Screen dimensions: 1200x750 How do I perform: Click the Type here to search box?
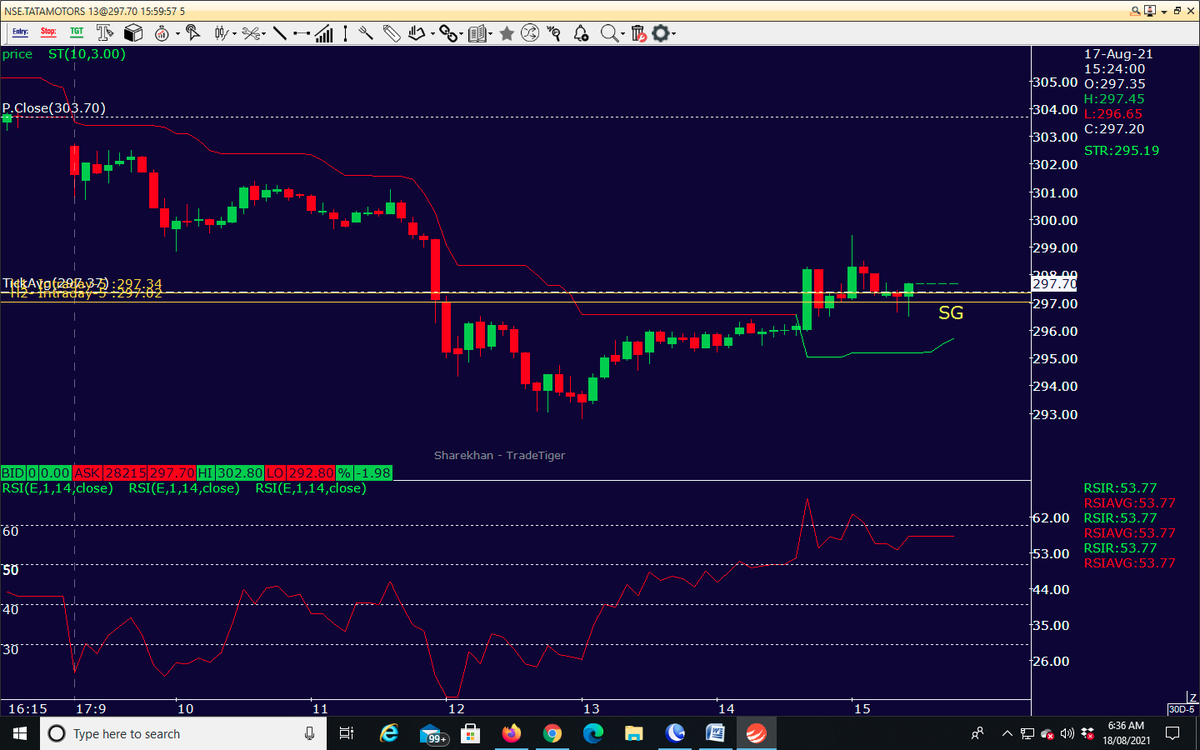point(185,733)
